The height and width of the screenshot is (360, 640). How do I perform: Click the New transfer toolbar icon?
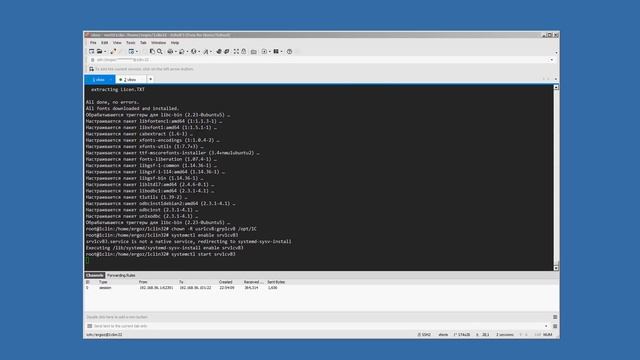tap(264, 51)
